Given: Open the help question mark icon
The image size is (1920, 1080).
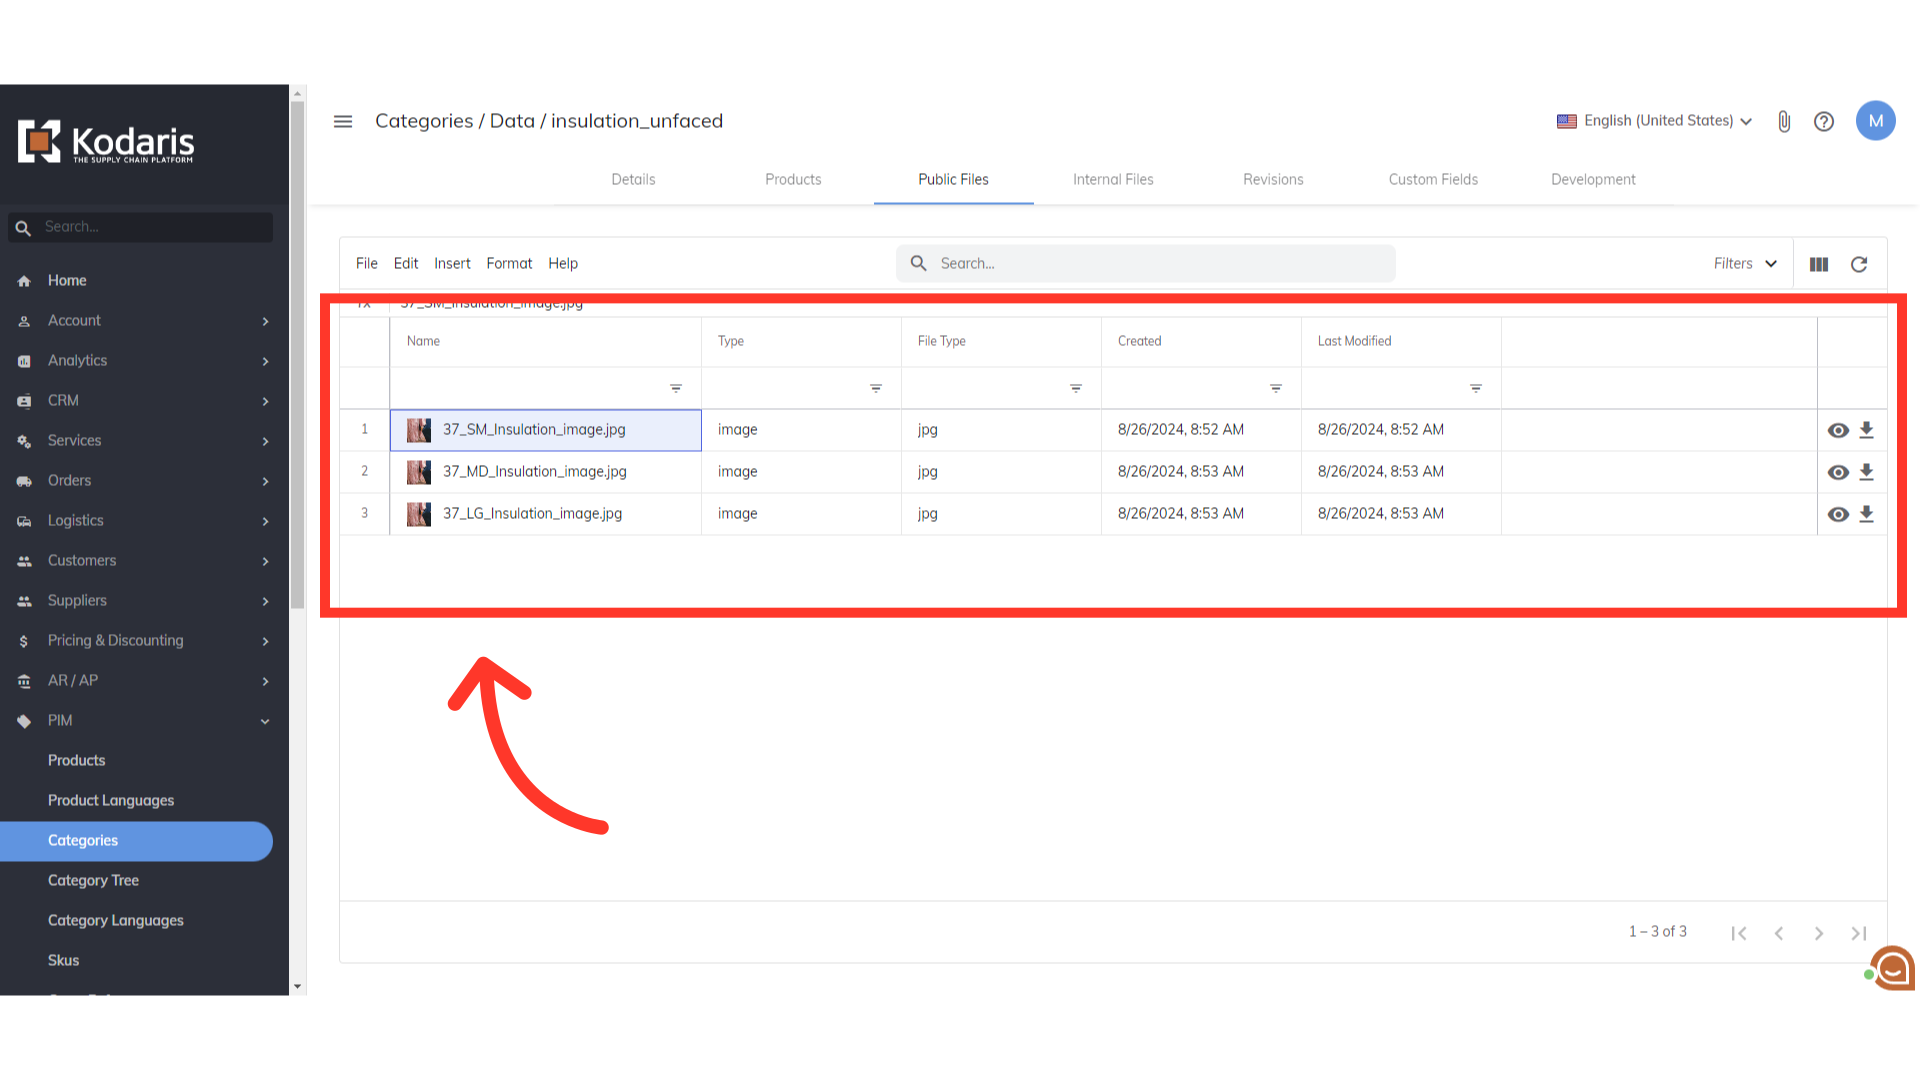Looking at the screenshot, I should point(1824,121).
